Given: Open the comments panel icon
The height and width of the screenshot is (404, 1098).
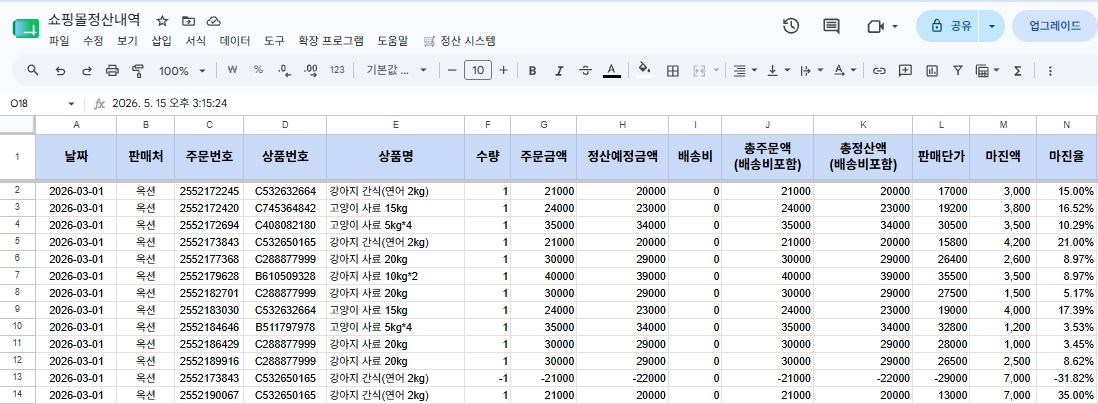Looking at the screenshot, I should click(831, 26).
